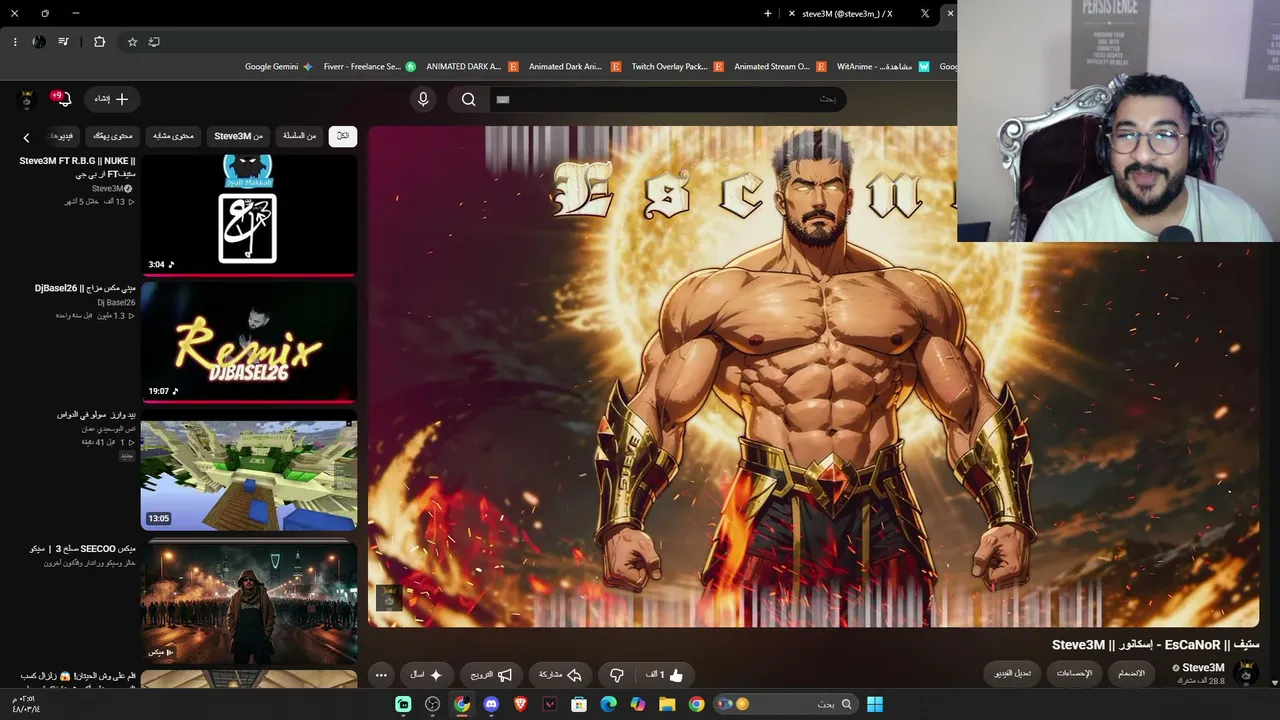1280x720 pixels.
Task: Start voice search with the microphone
Action: click(423, 99)
